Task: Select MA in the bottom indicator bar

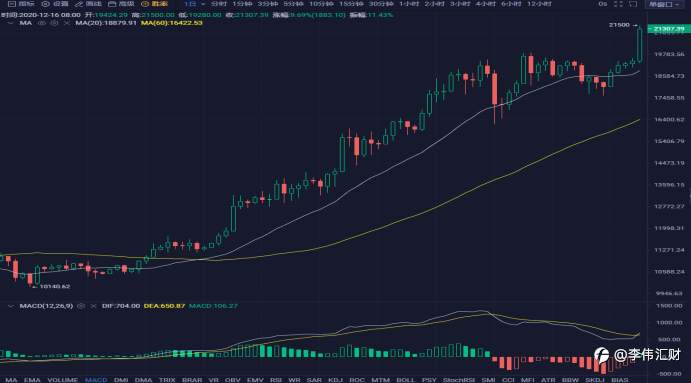Action: (11, 379)
